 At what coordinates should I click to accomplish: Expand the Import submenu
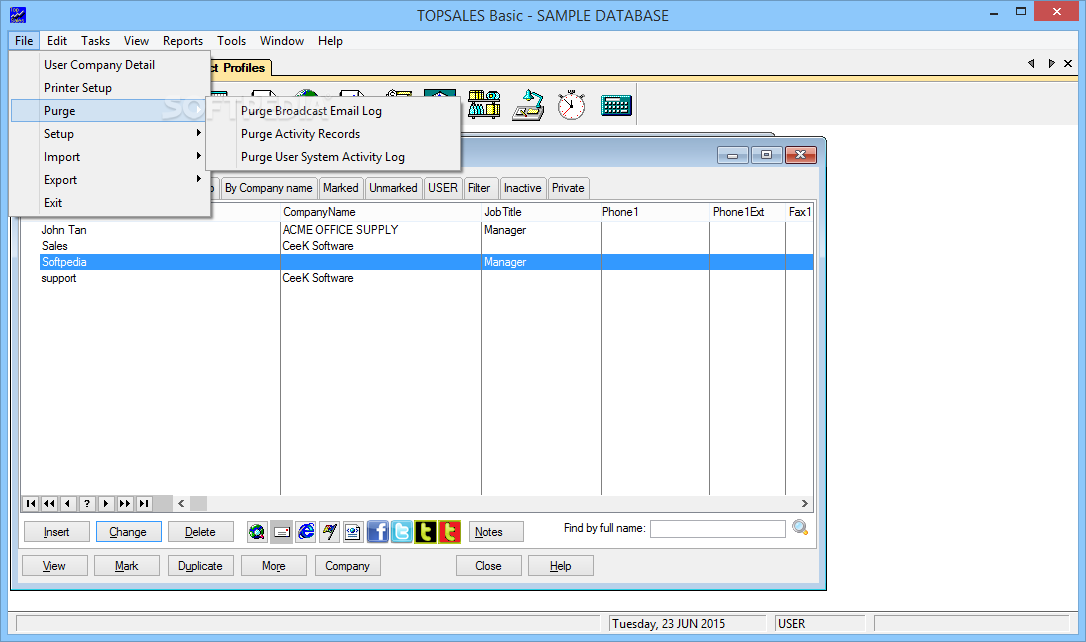111,157
